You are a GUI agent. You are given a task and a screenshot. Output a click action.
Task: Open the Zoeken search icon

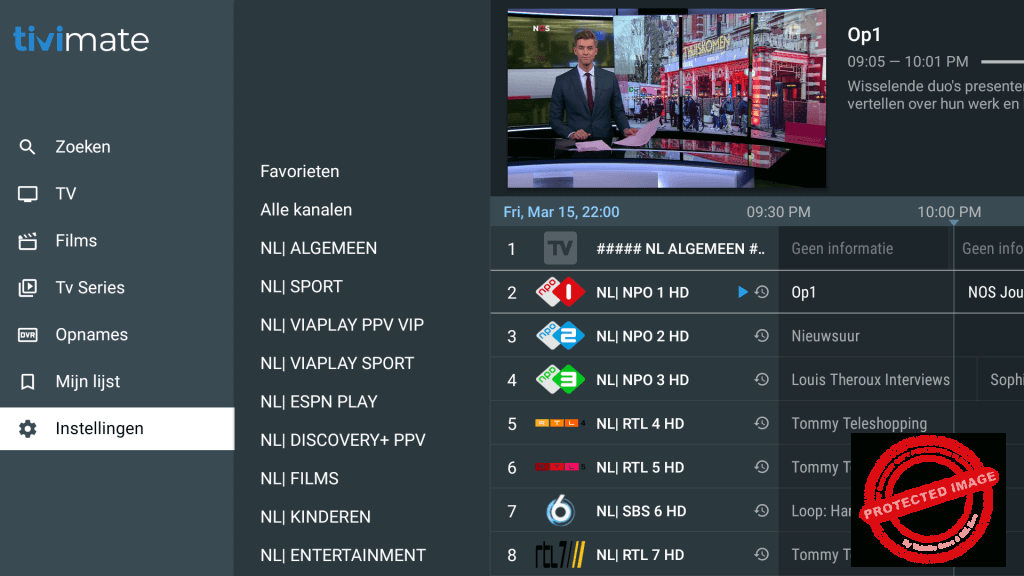pos(27,147)
